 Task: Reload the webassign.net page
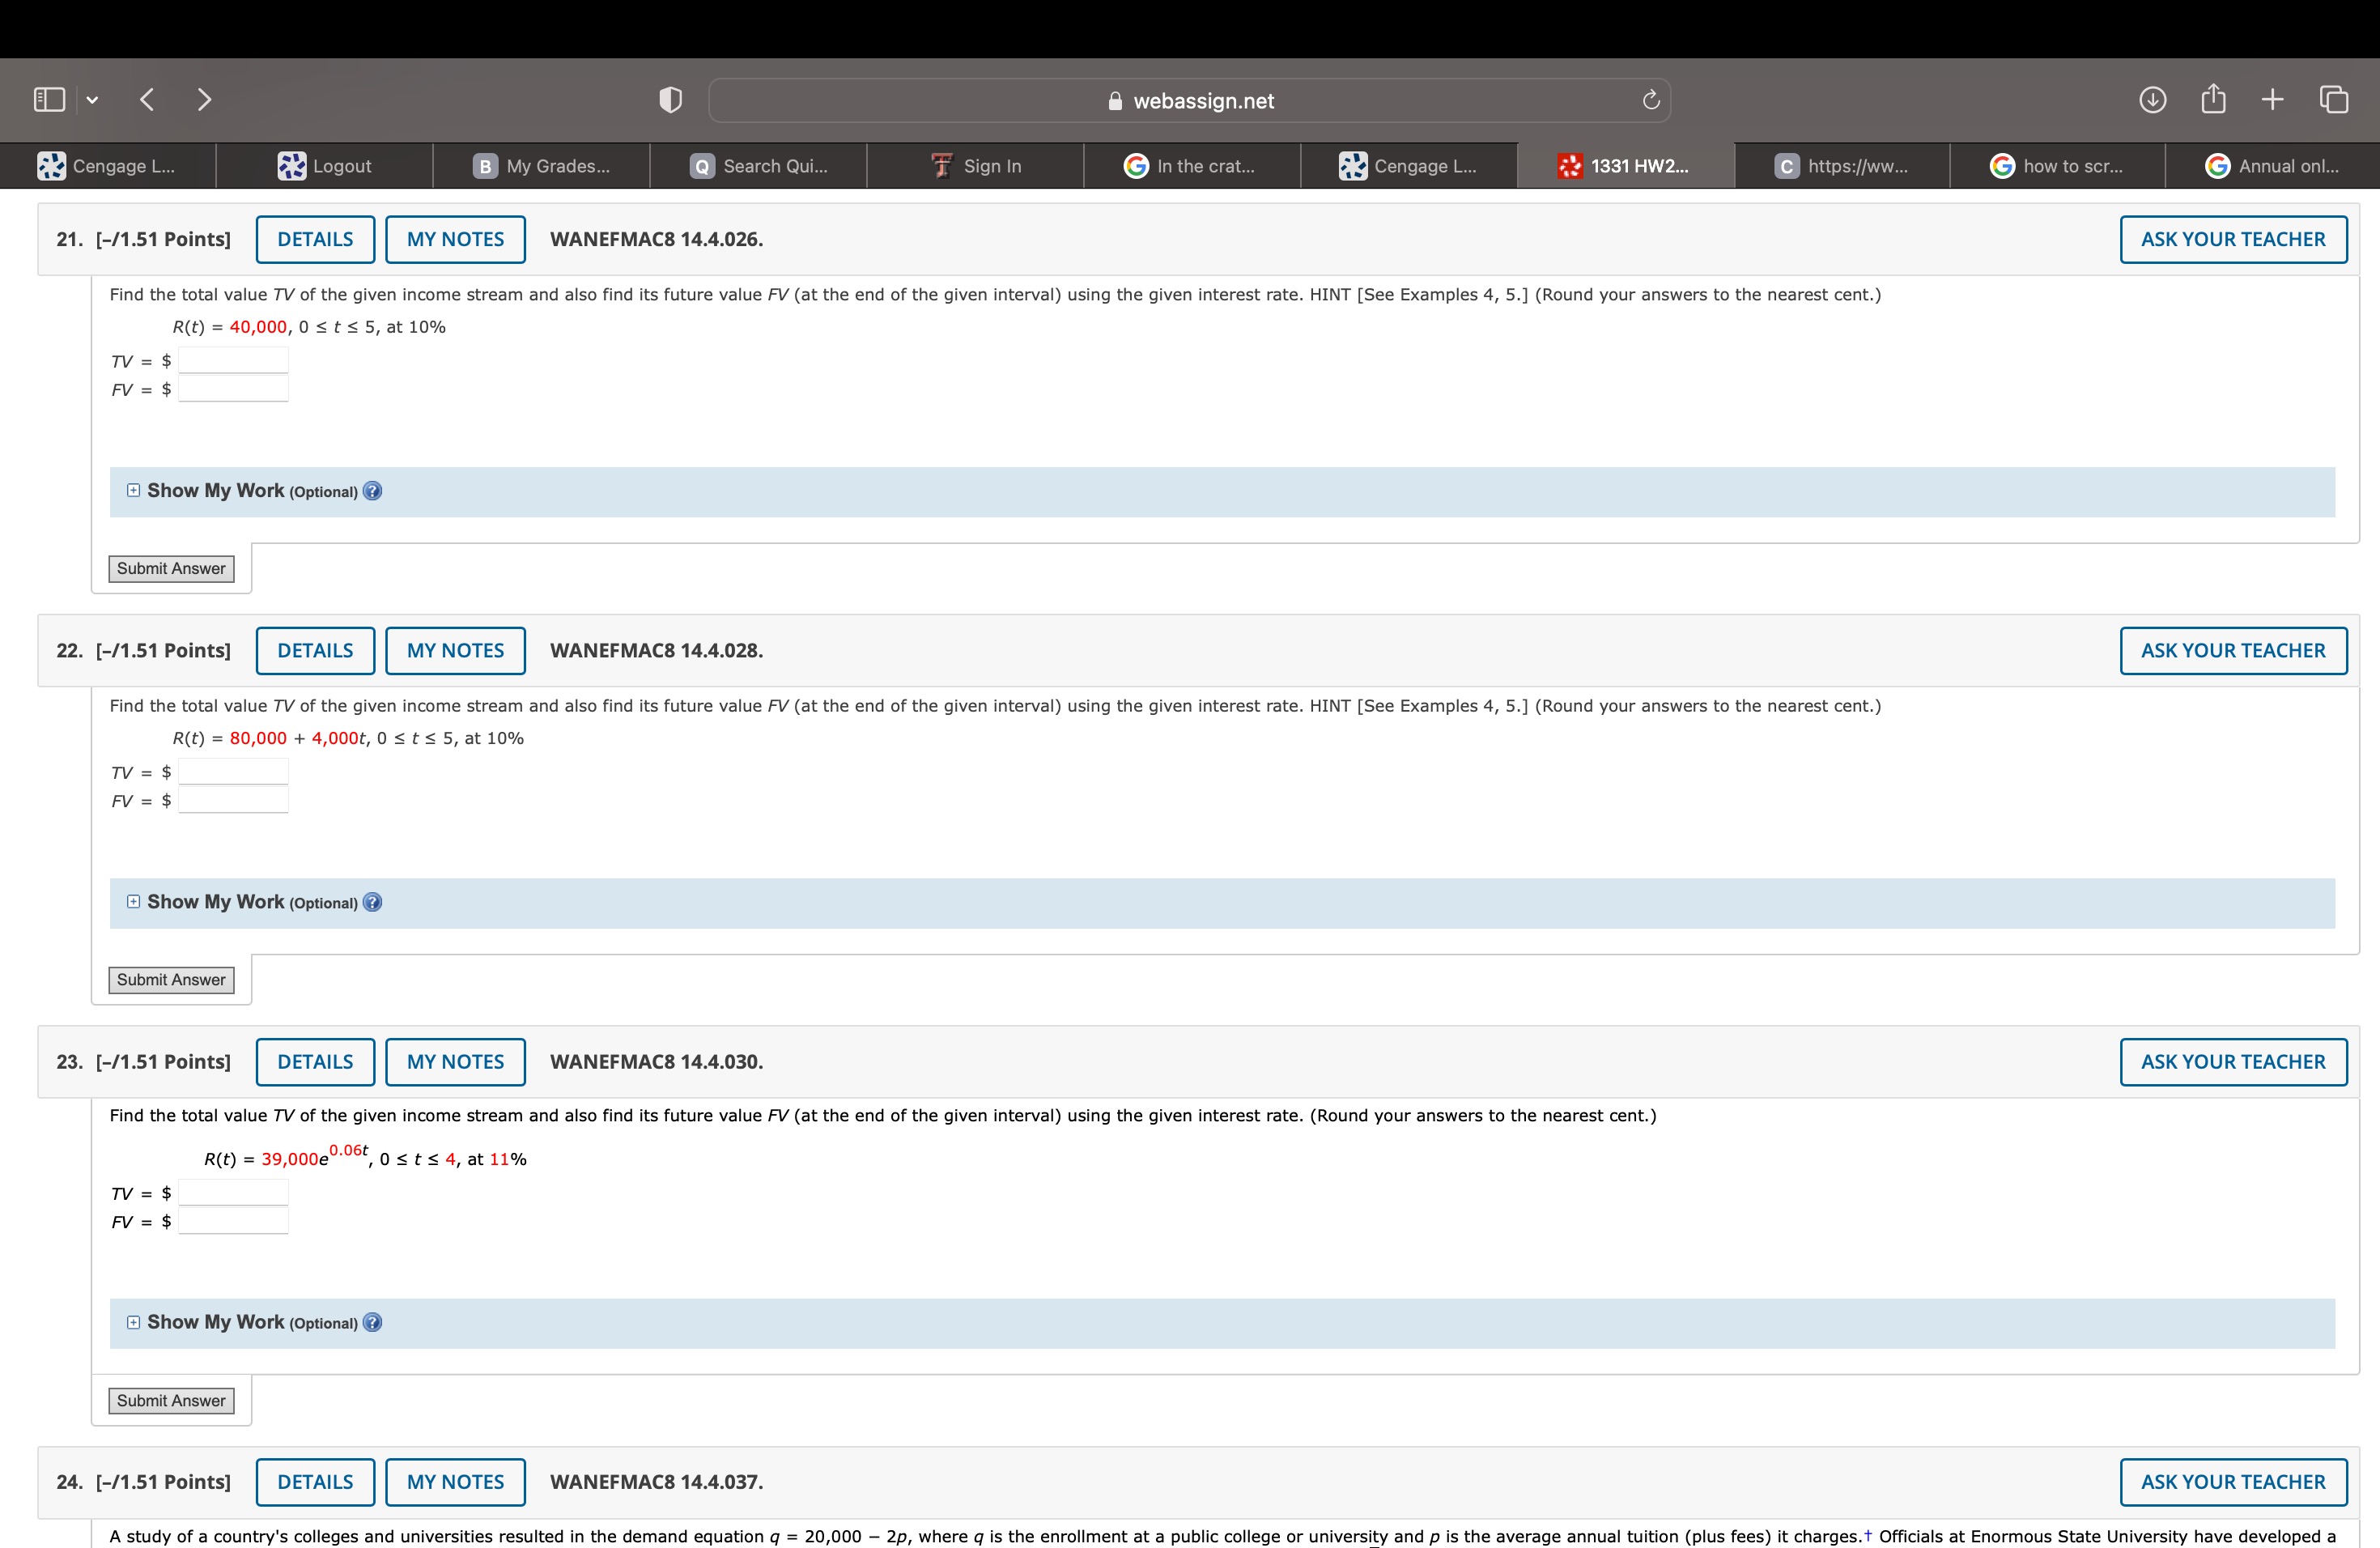pyautogui.click(x=1650, y=100)
